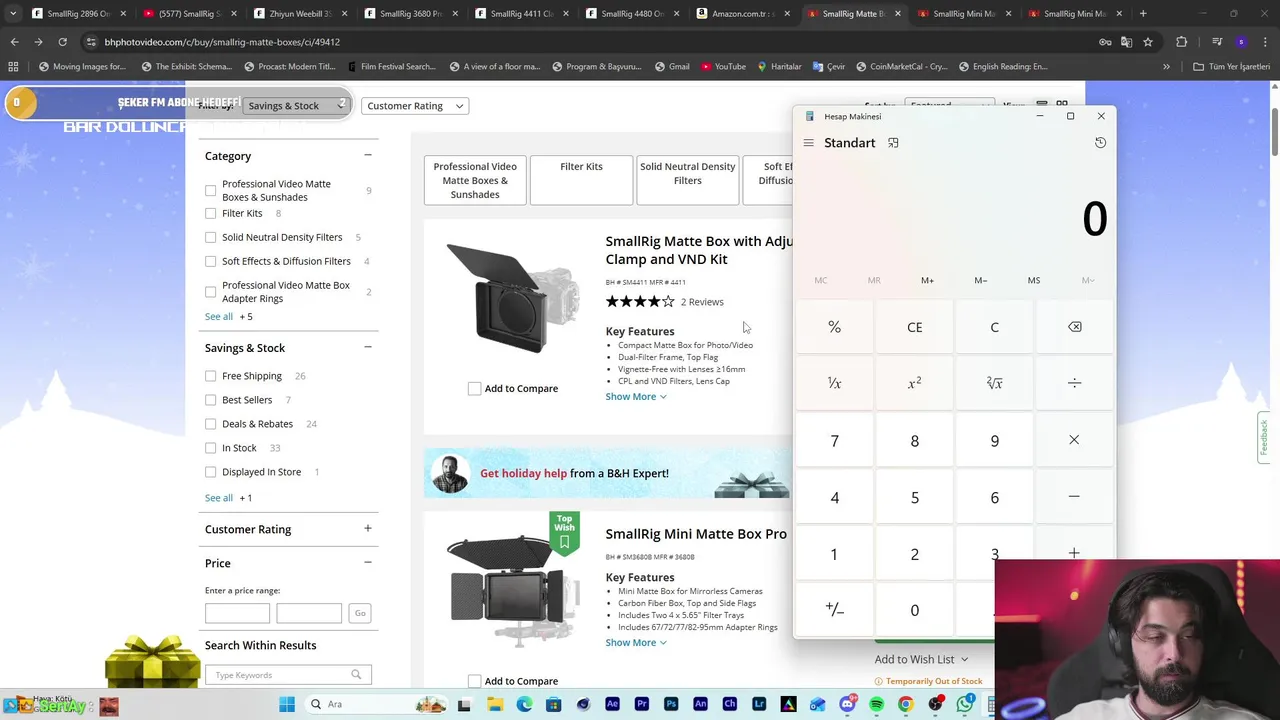1280x720 pixels.
Task: Open WhatsApp from taskbar
Action: (x=965, y=704)
